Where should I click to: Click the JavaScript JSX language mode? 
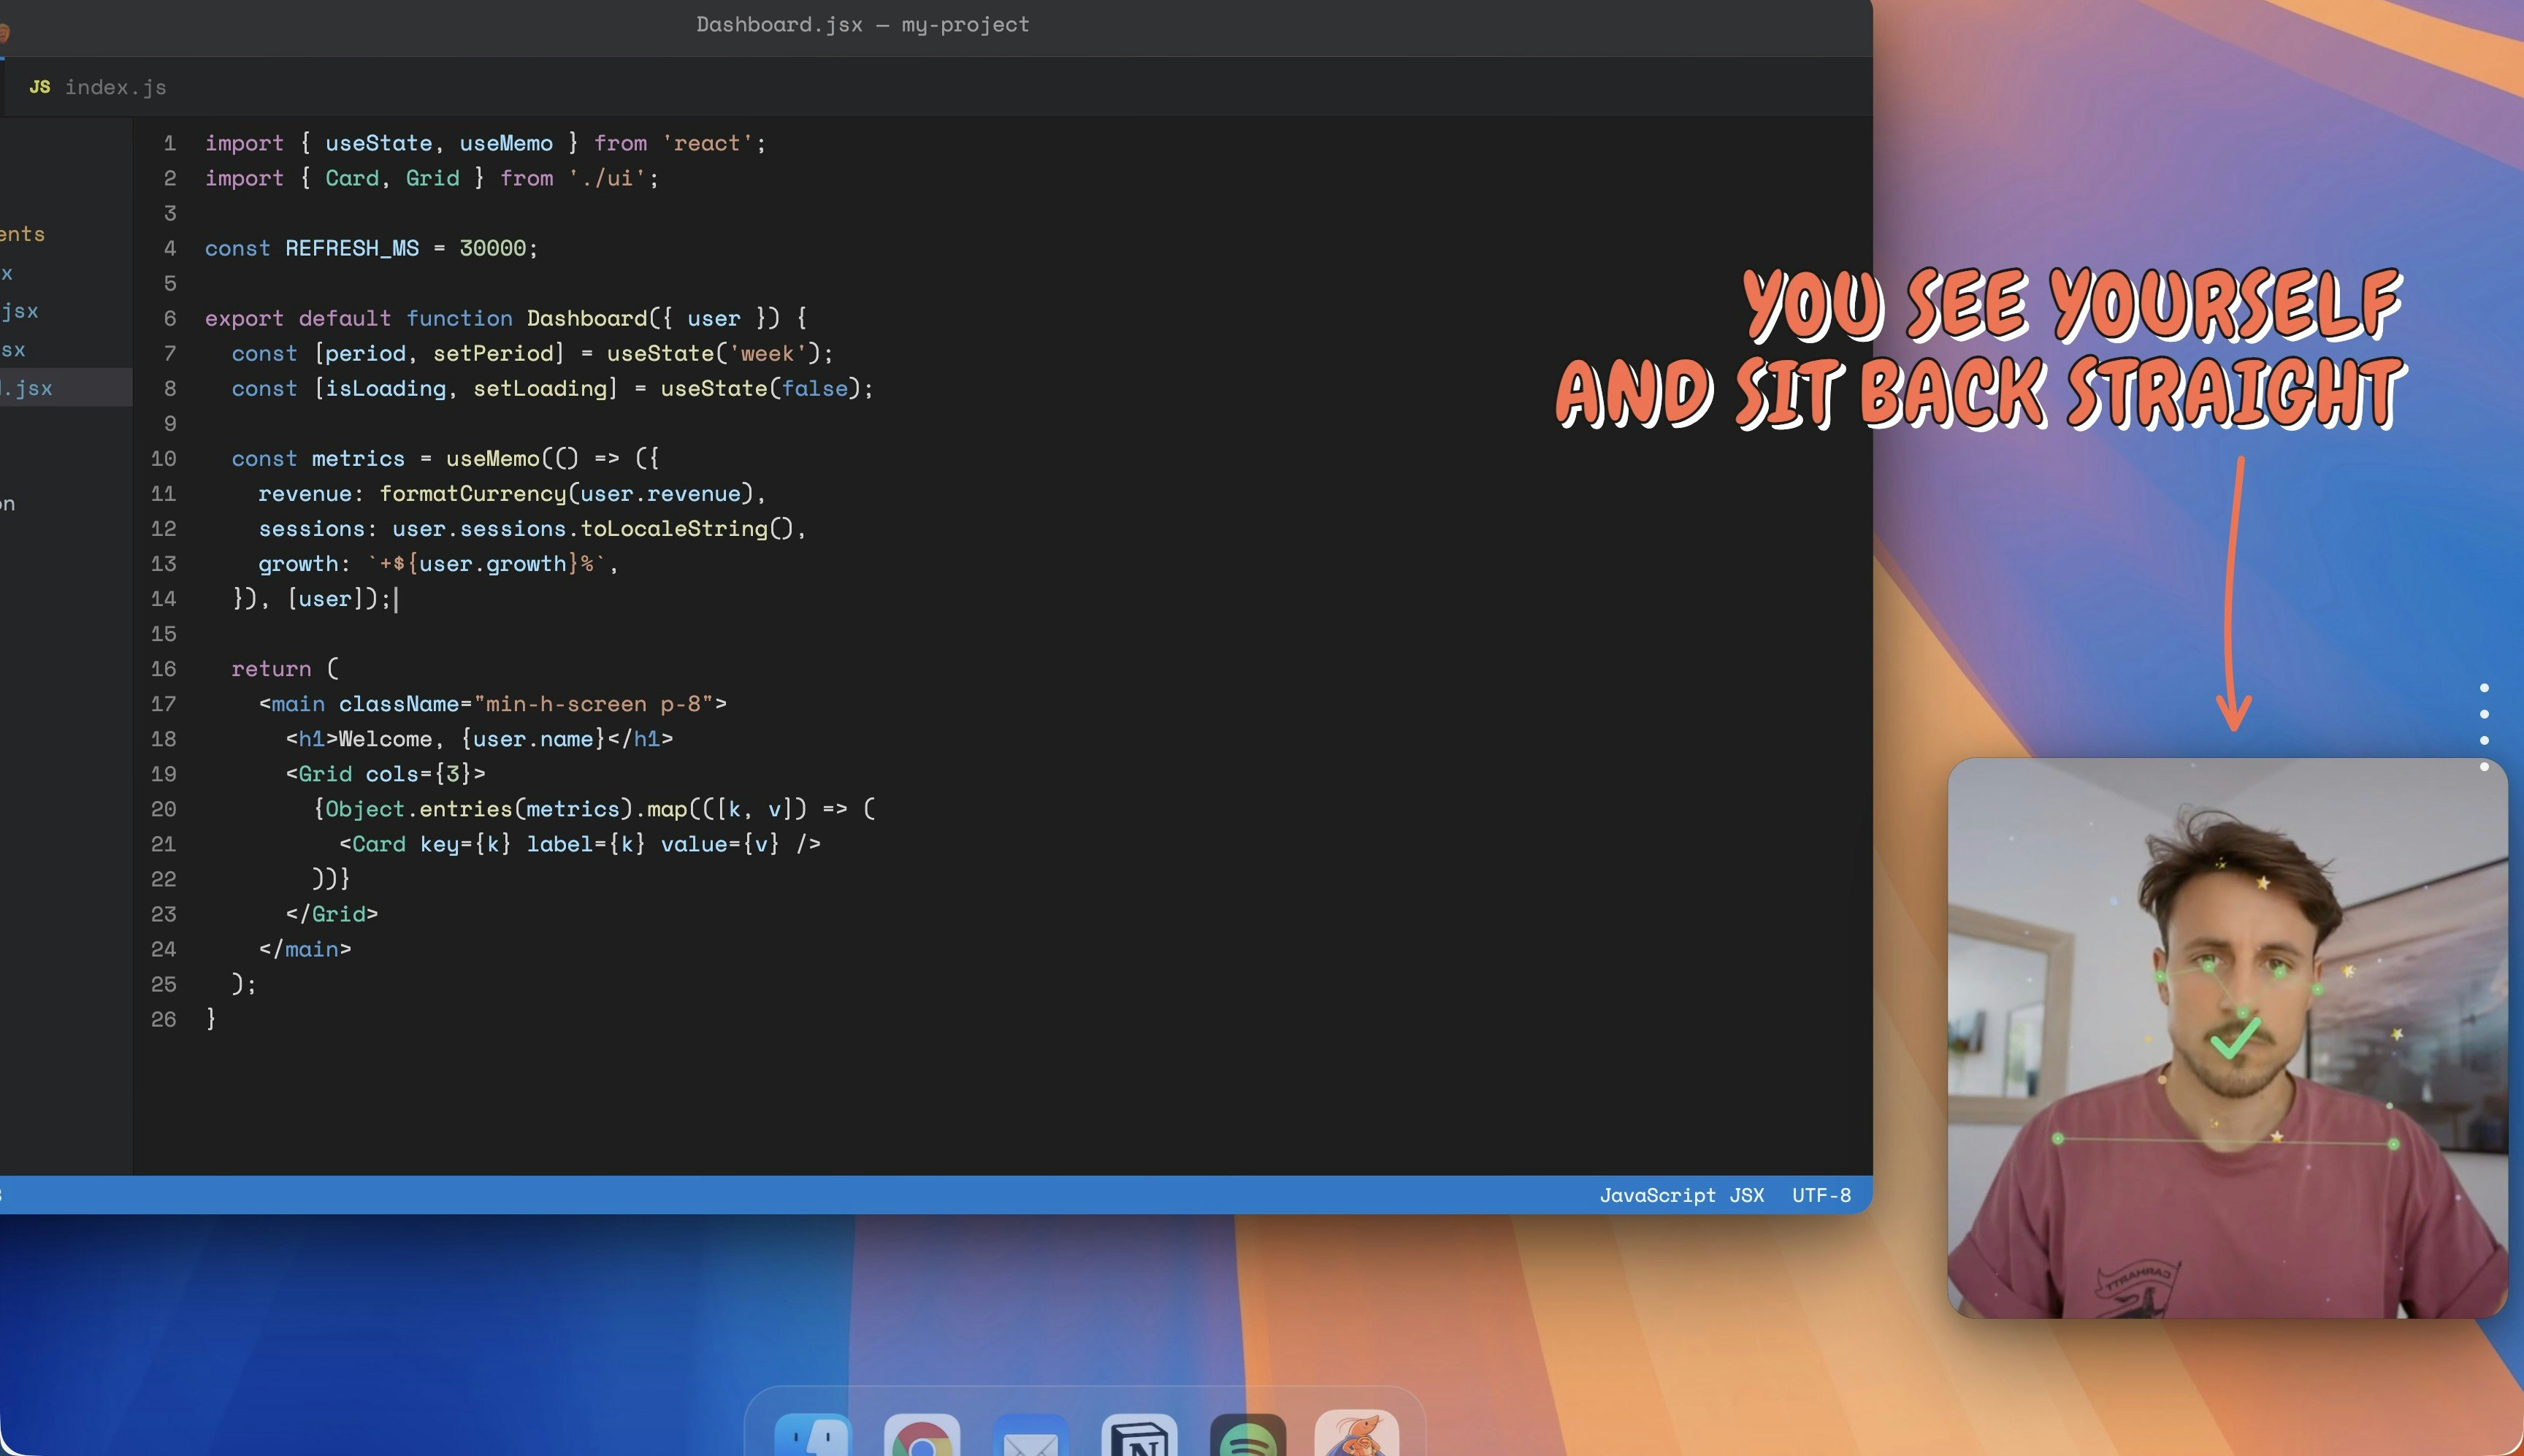click(1681, 1195)
